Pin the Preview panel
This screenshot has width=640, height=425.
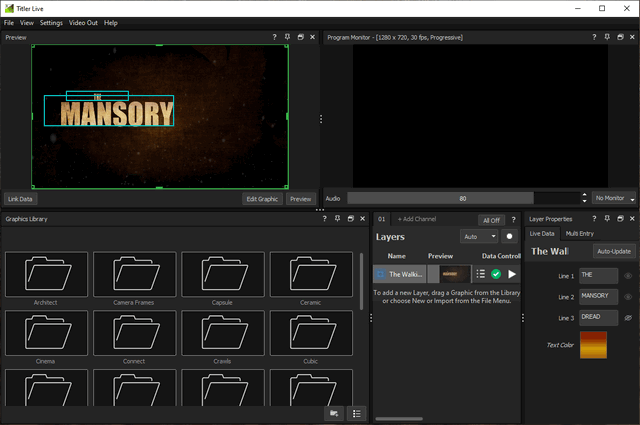[x=287, y=37]
